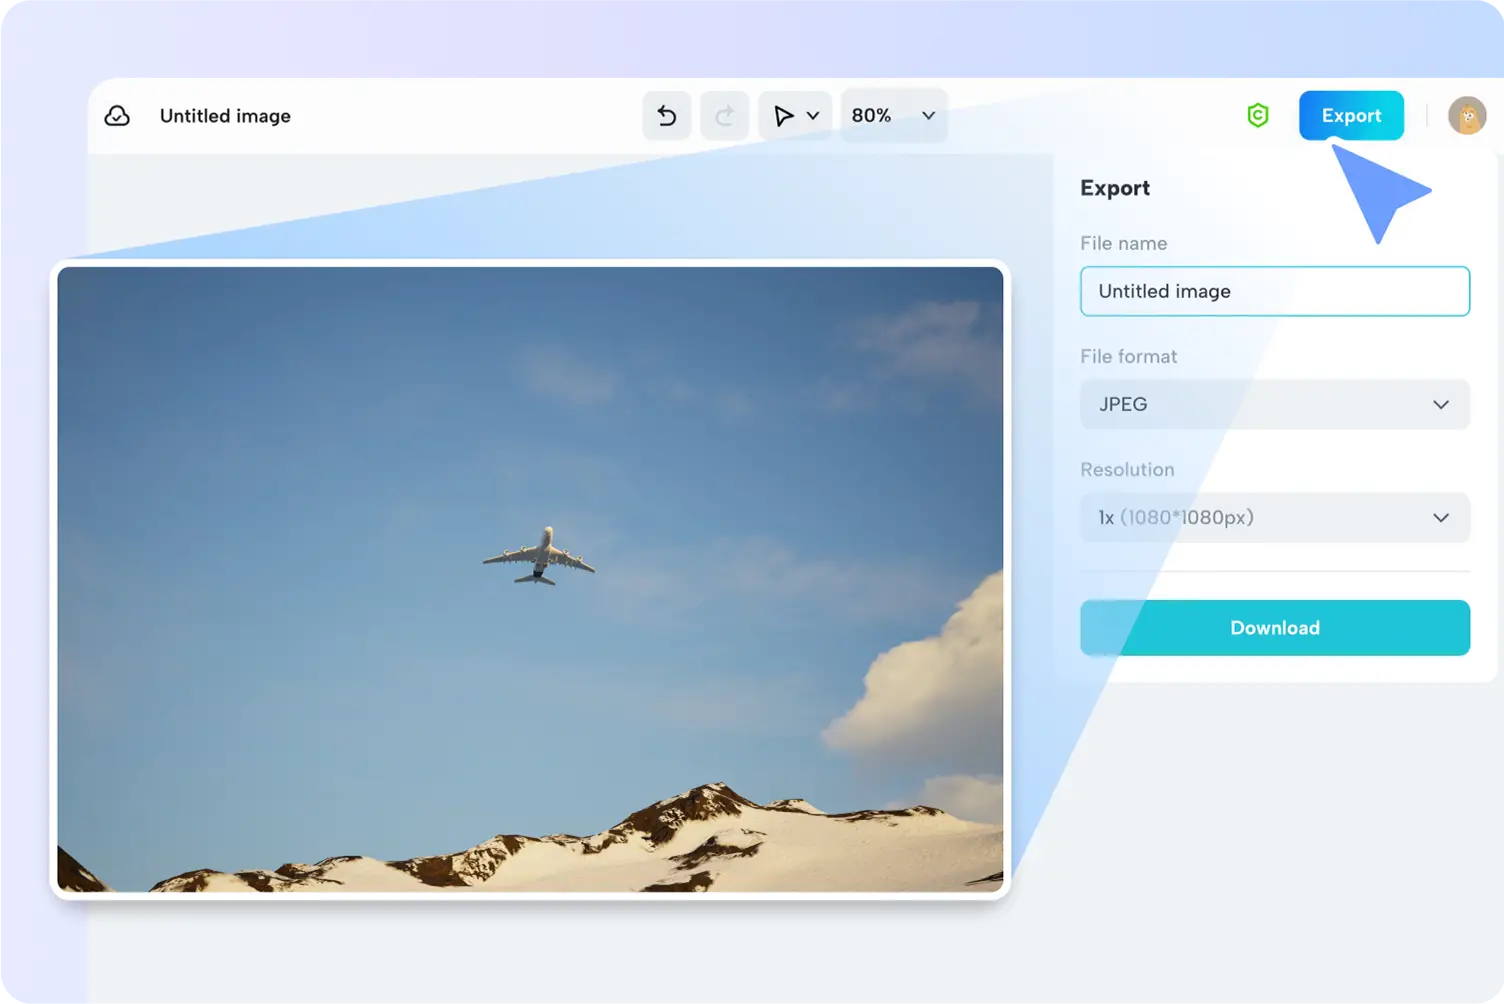1504x1004 pixels.
Task: Click inside the File name input field
Action: [1274, 291]
